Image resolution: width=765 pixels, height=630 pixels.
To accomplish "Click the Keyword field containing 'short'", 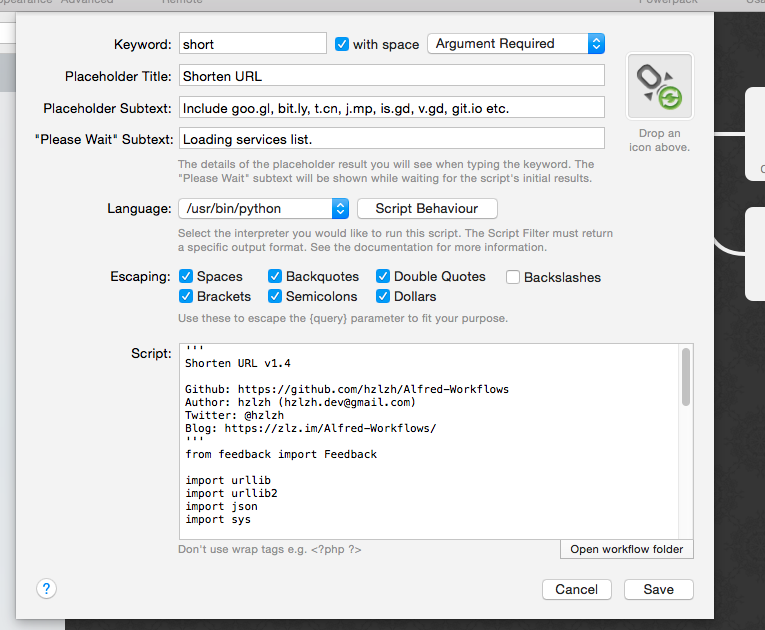I will tap(253, 43).
